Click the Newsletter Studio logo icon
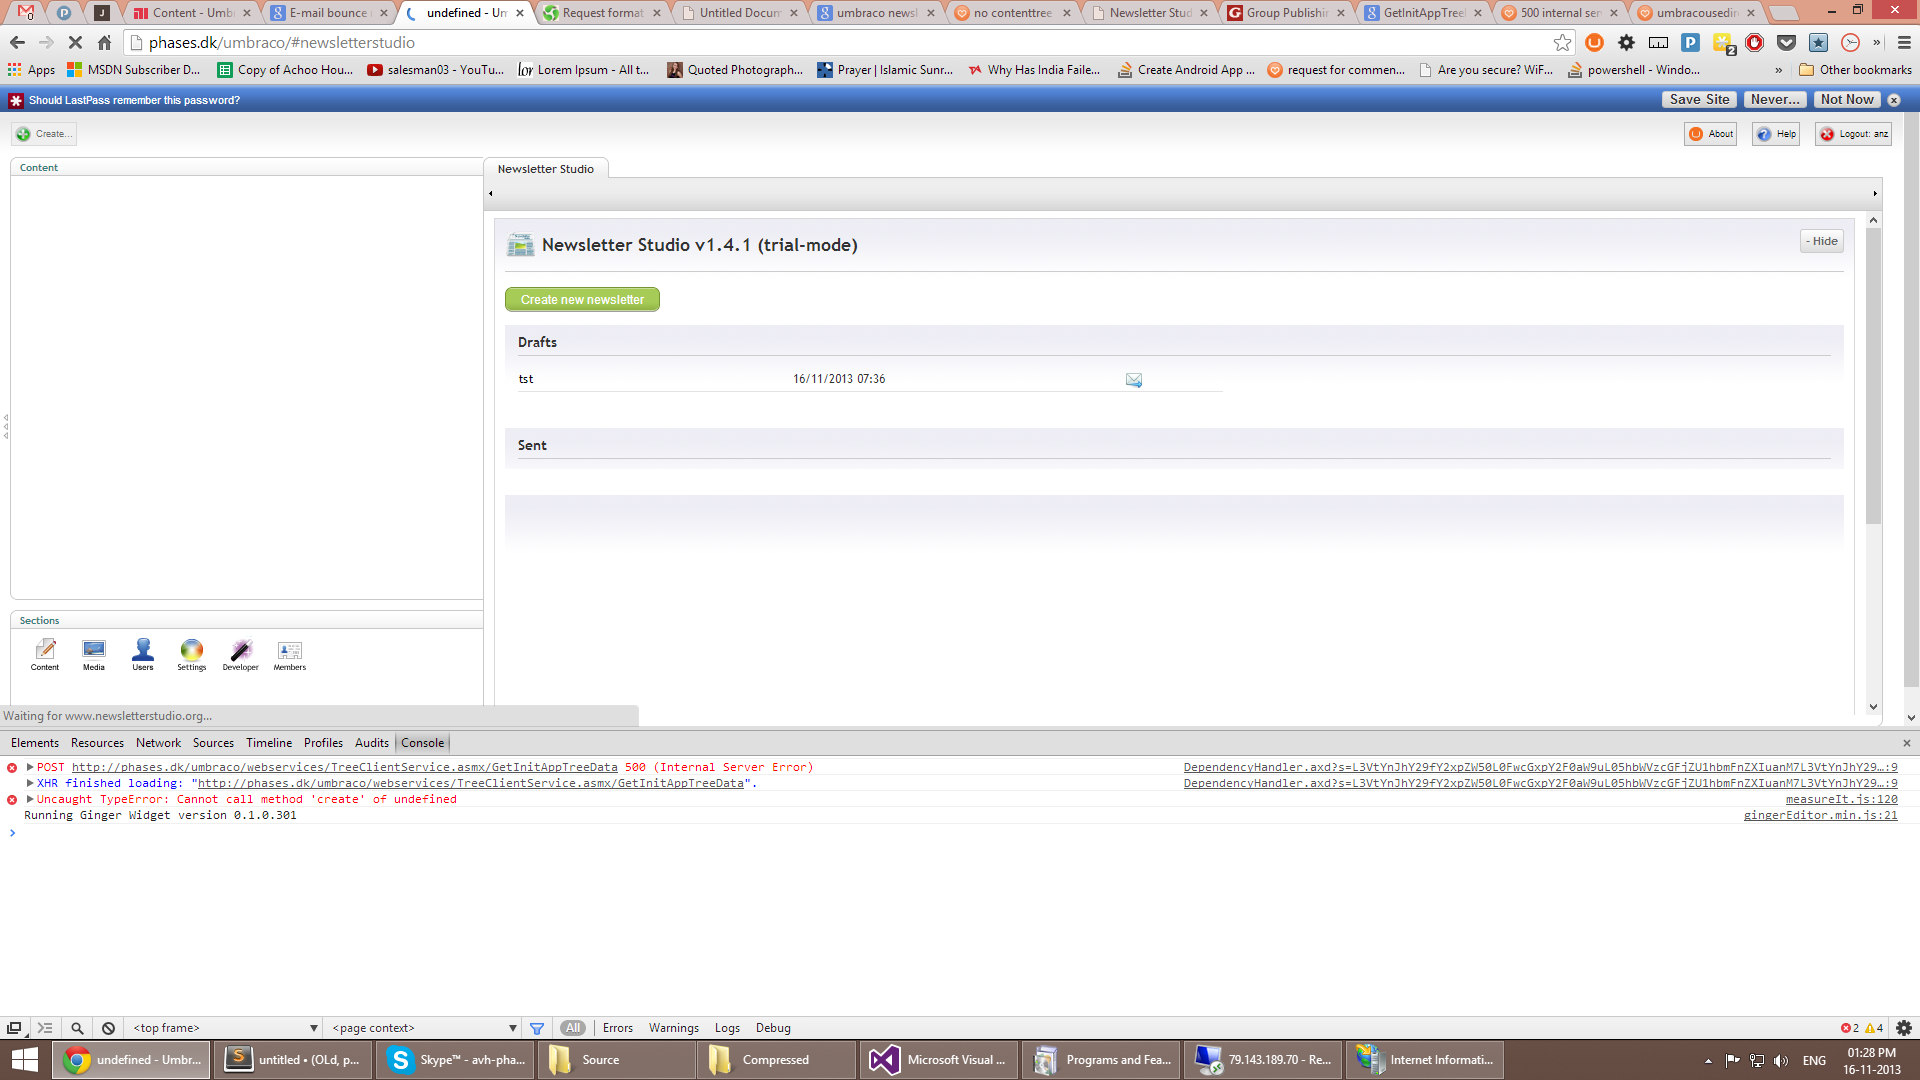This screenshot has height=1080, width=1920. tap(520, 245)
